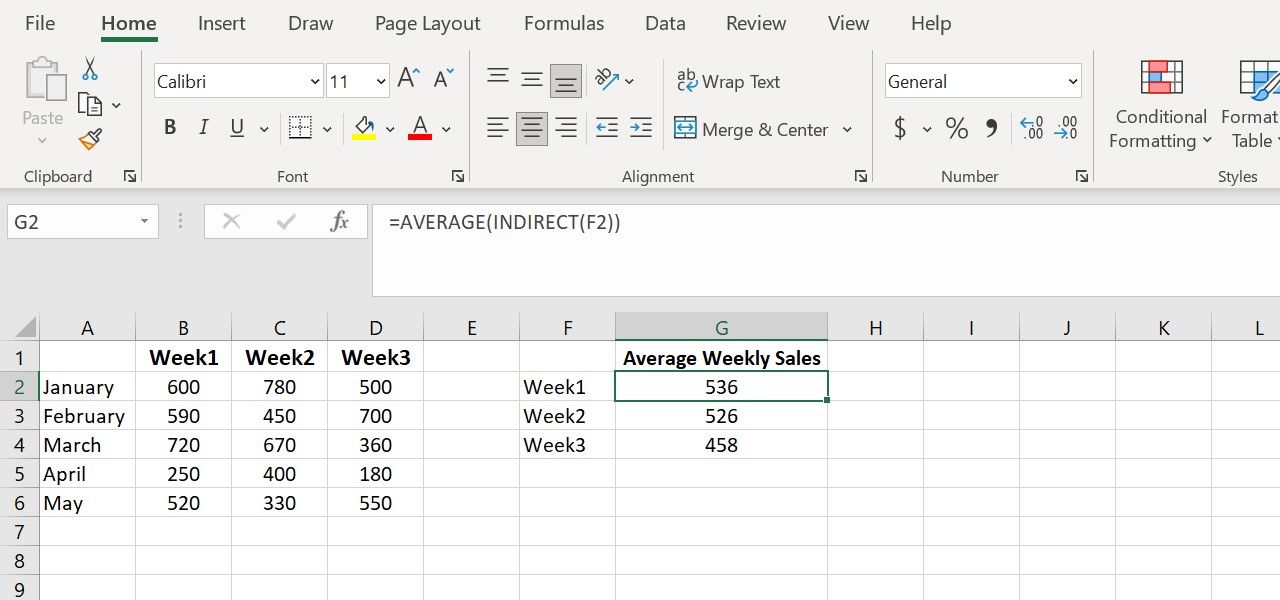This screenshot has height=600, width=1280.
Task: Click the Comma Style icon
Action: (992, 128)
